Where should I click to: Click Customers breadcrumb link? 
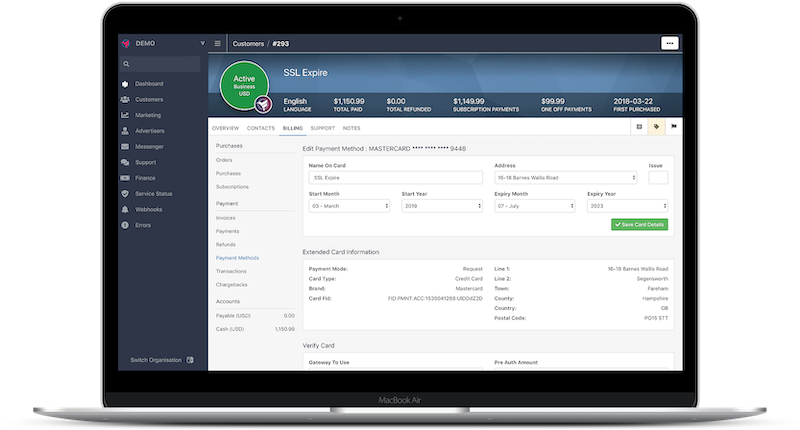click(248, 44)
